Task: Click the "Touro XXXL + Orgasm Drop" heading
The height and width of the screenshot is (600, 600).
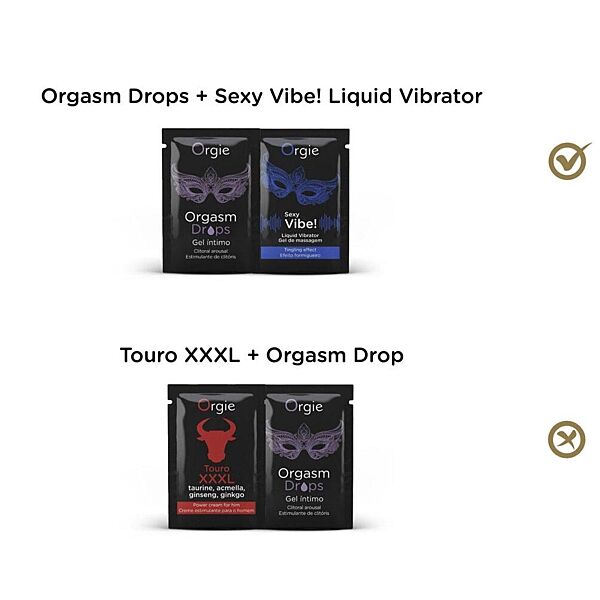Action: tap(262, 355)
